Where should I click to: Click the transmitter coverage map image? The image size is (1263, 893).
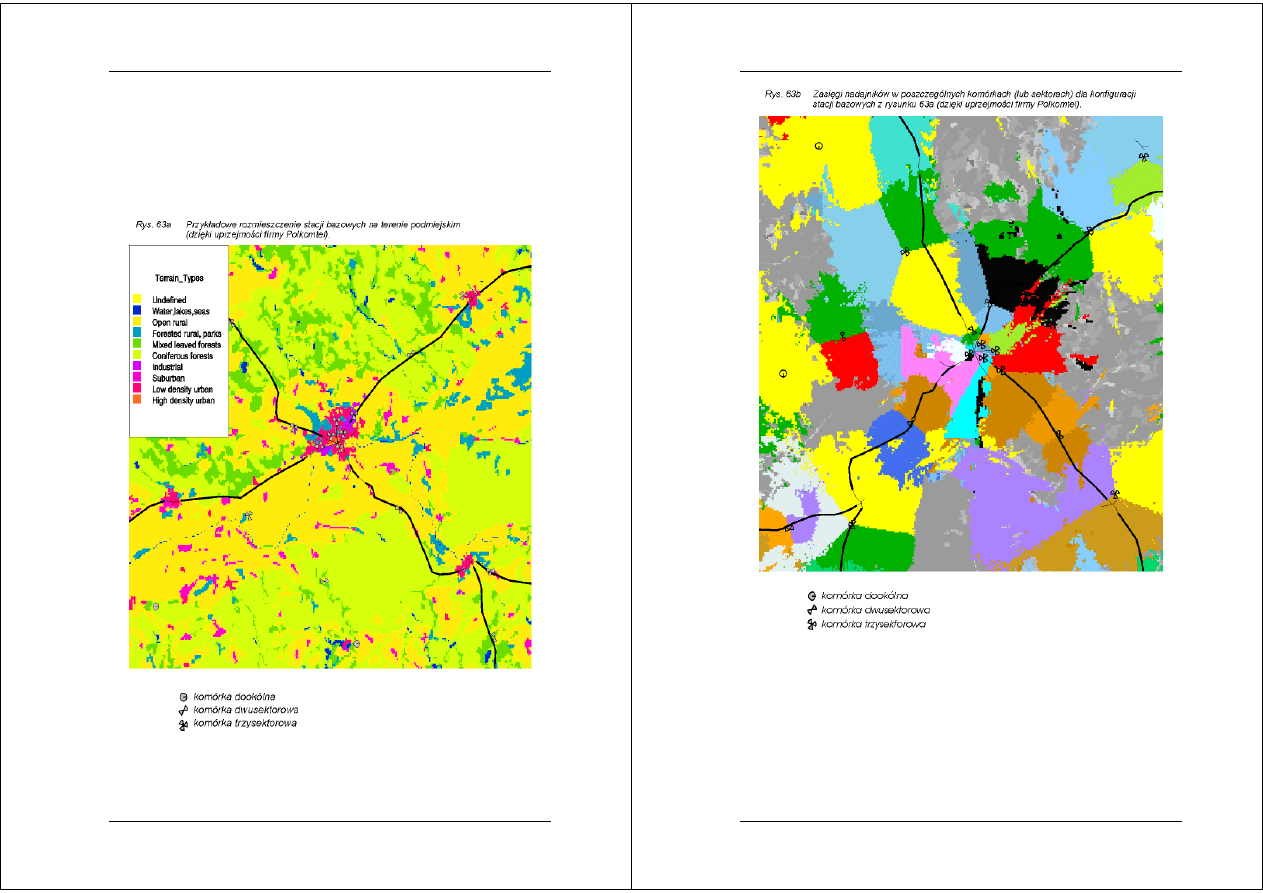(961, 344)
